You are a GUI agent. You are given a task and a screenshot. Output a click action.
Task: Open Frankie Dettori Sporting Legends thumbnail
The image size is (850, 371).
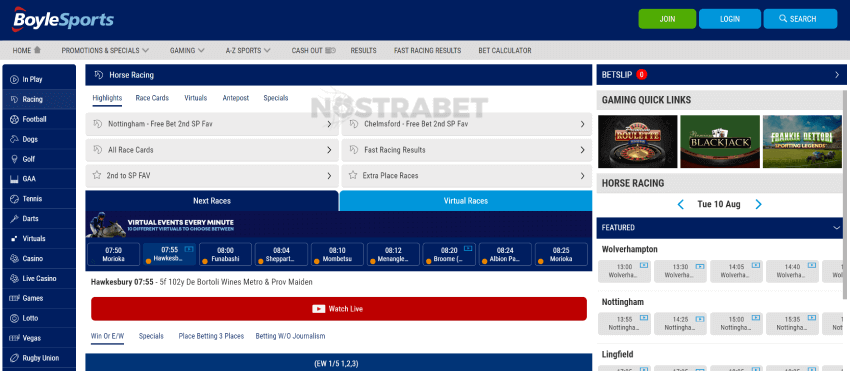802,142
